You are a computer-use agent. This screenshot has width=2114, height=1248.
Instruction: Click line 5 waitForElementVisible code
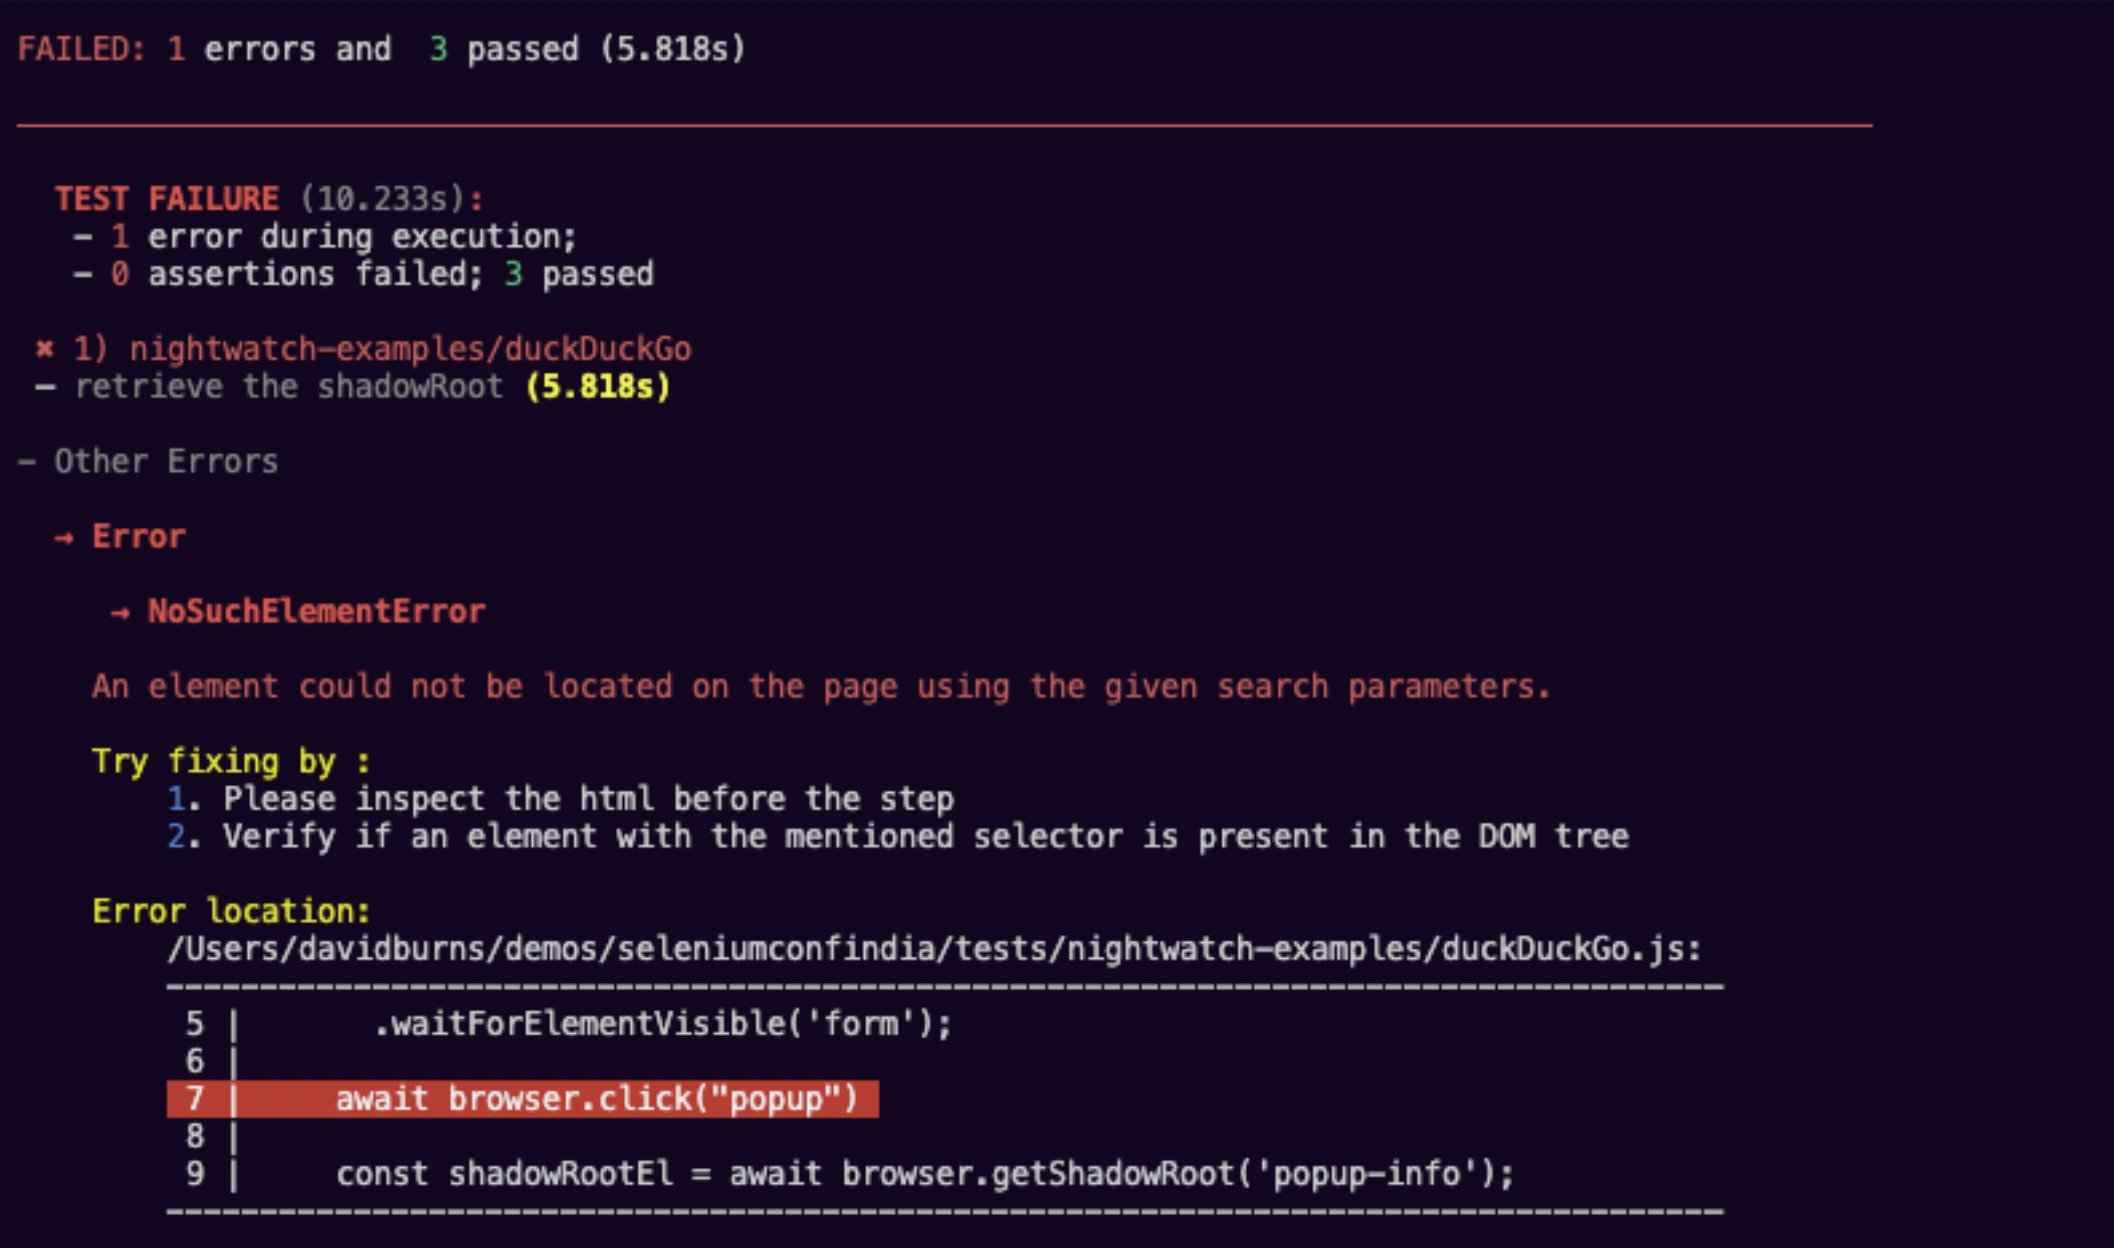click(x=663, y=1024)
